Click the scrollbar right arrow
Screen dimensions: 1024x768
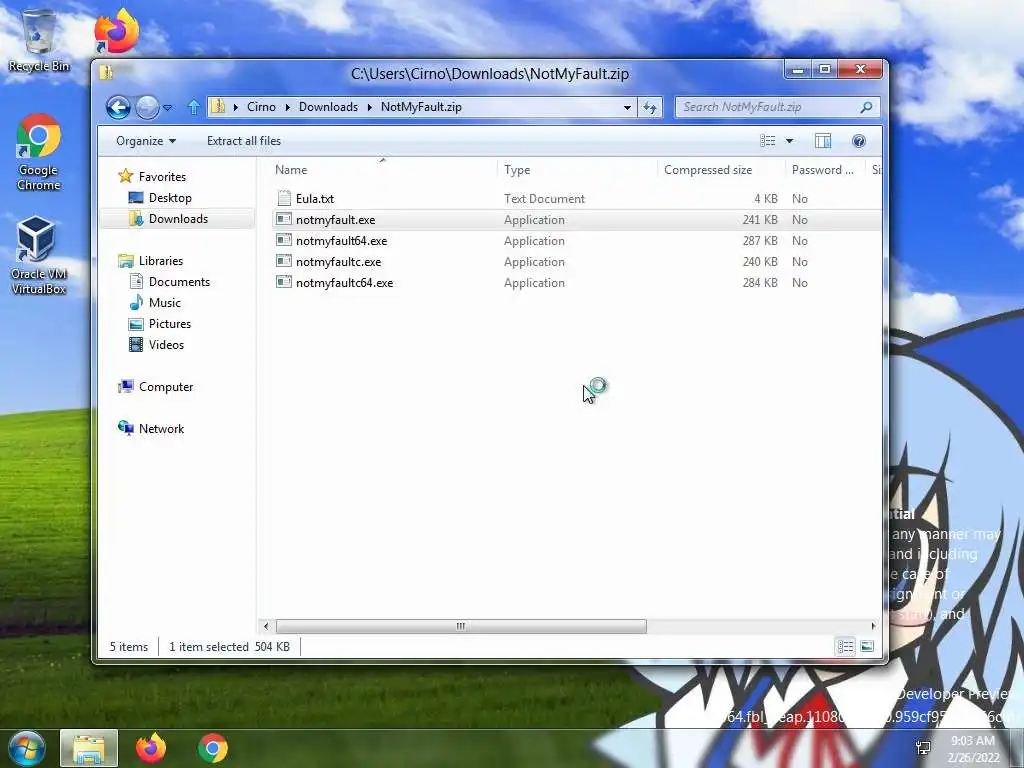873,626
